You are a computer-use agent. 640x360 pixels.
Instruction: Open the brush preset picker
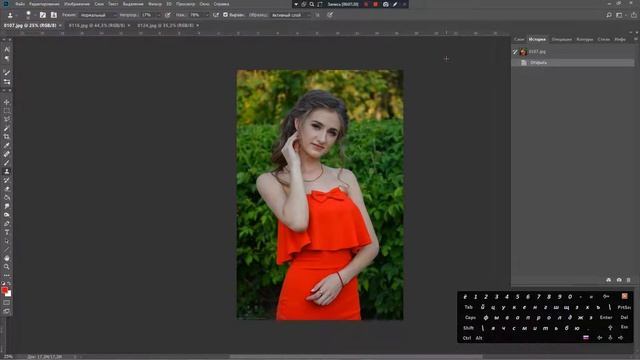click(28, 15)
